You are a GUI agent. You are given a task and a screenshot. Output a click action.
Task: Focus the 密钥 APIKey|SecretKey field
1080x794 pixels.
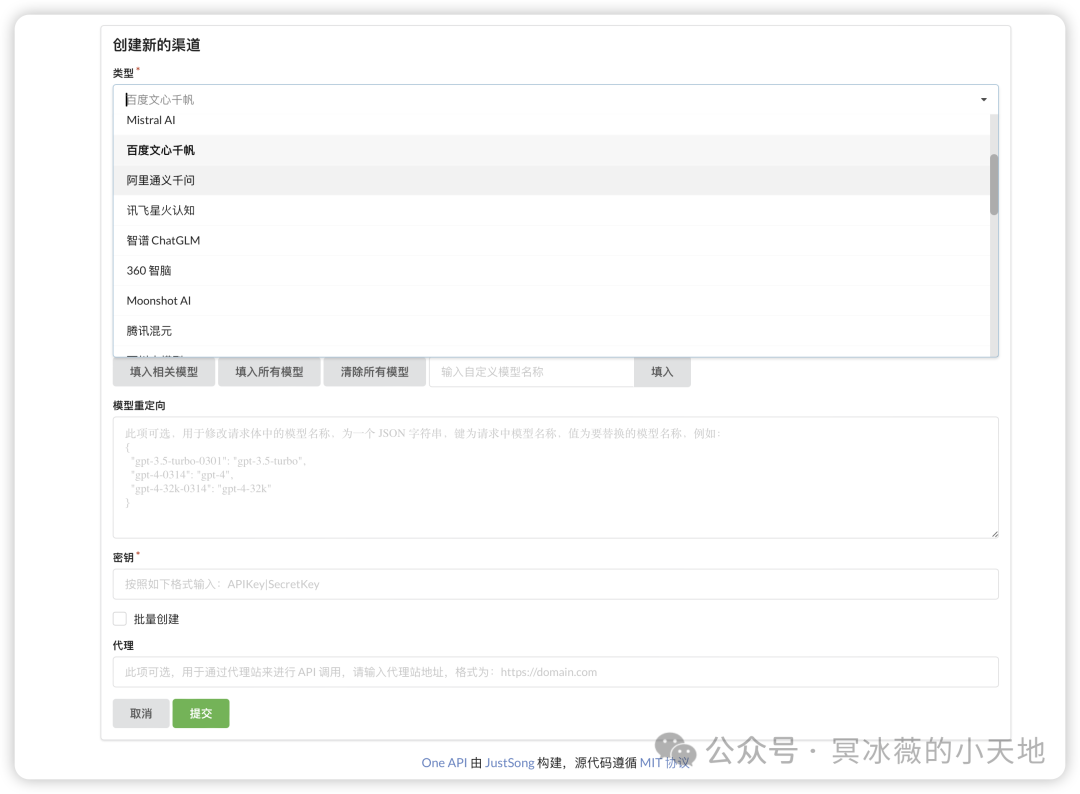pos(556,584)
